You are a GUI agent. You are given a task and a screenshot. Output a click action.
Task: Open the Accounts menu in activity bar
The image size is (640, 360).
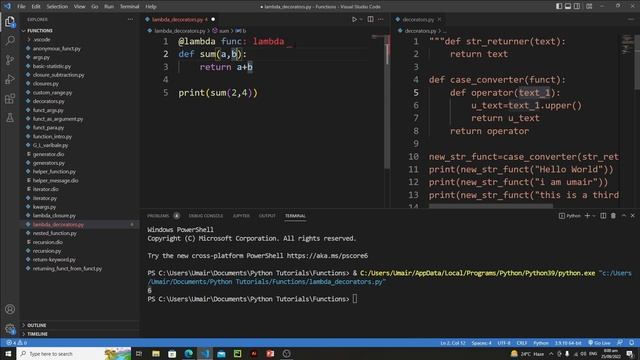click(x=10, y=309)
